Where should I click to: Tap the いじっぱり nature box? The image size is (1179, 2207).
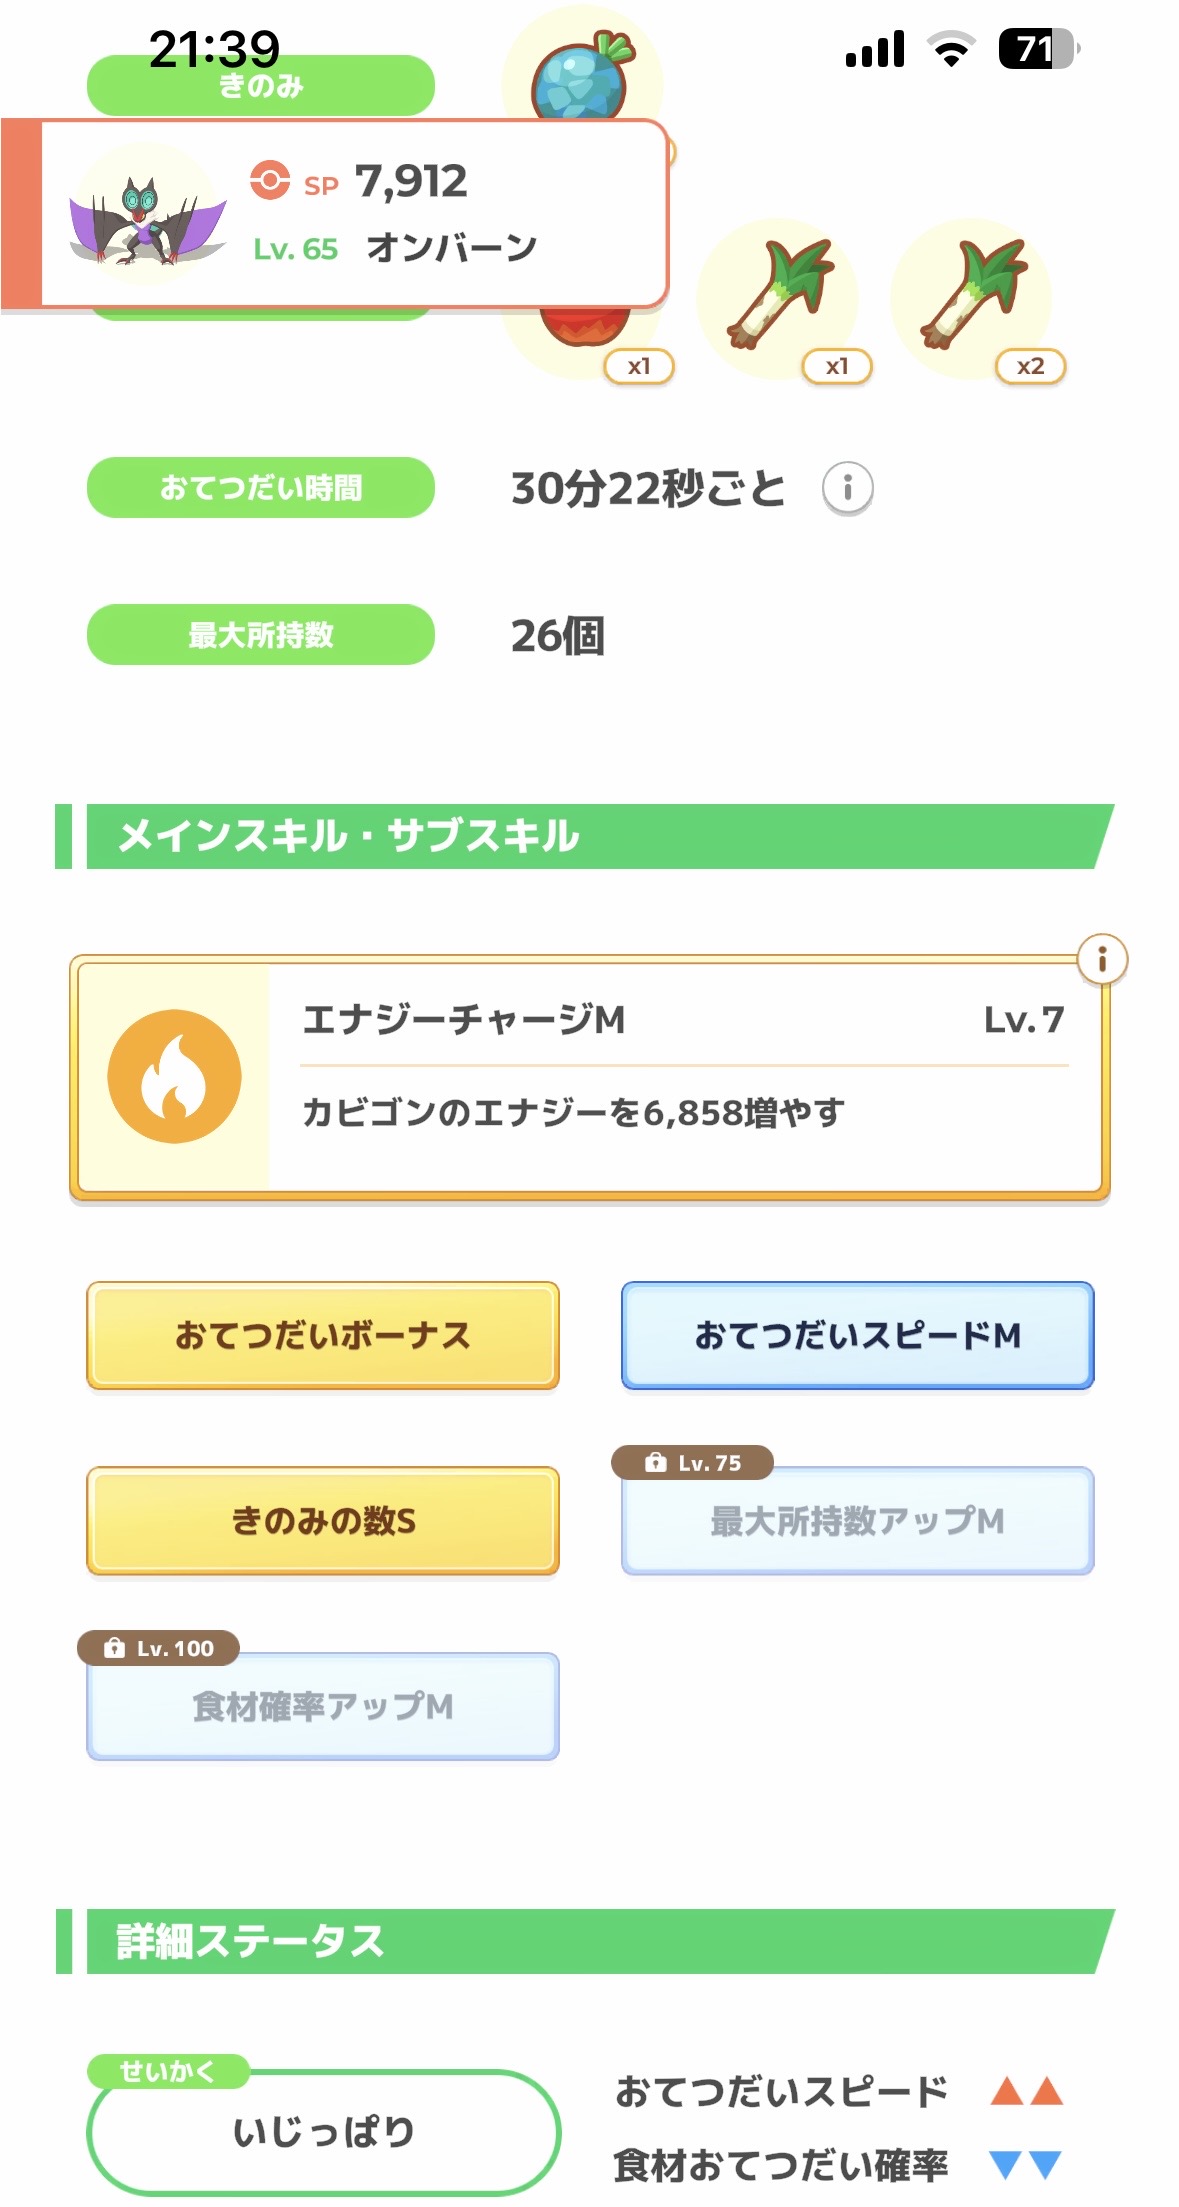coord(323,2131)
